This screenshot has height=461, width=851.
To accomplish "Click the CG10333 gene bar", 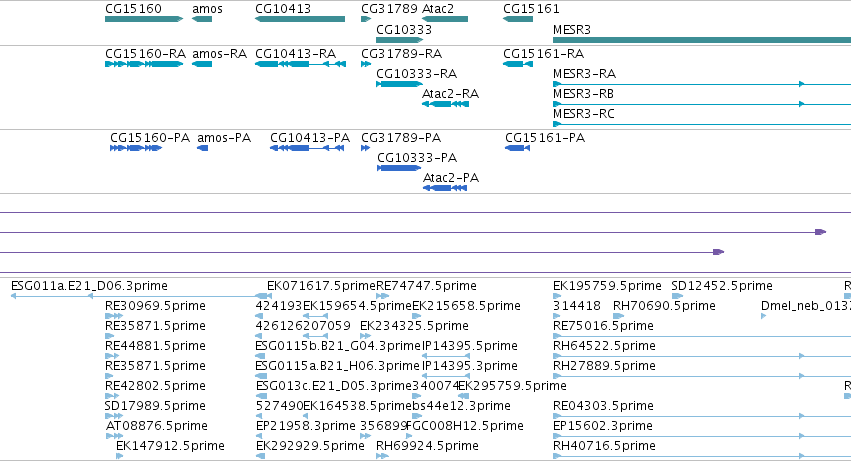I will click(x=399, y=40).
